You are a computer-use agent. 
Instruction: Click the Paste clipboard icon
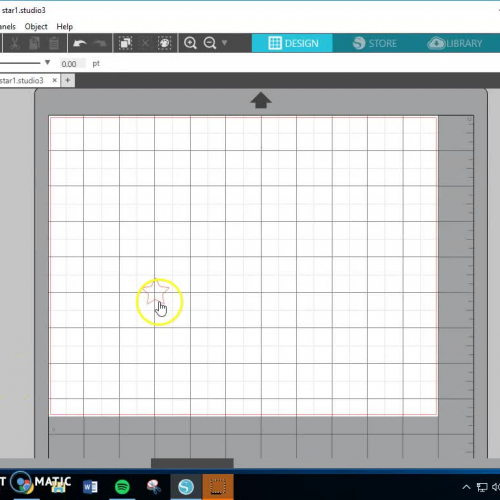[54, 43]
